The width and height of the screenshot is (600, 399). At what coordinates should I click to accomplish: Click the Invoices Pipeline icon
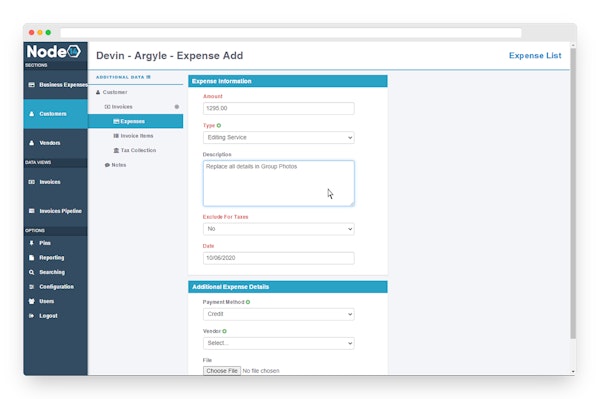pyautogui.click(x=32, y=211)
